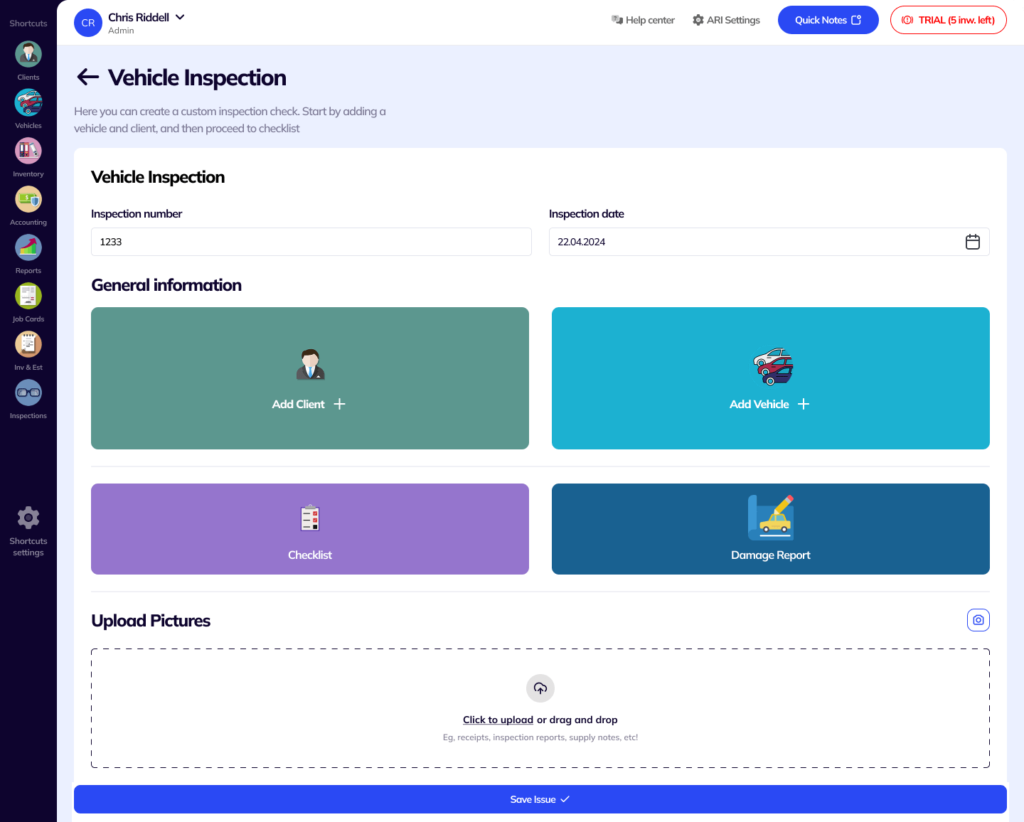Click 'Eg, receipts, inspection reports' hint text

(x=540, y=737)
